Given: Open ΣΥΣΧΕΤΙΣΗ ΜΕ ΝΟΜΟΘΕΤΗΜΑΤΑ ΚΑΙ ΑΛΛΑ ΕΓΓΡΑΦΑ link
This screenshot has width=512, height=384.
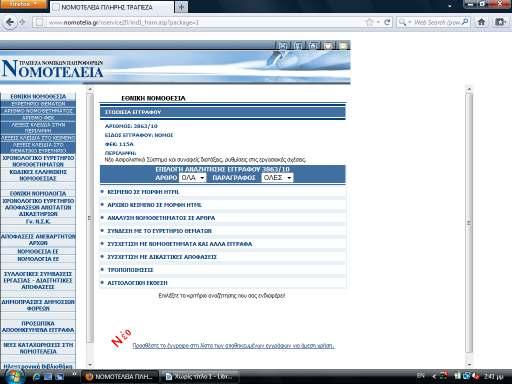Looking at the screenshot, I should tap(180, 244).
